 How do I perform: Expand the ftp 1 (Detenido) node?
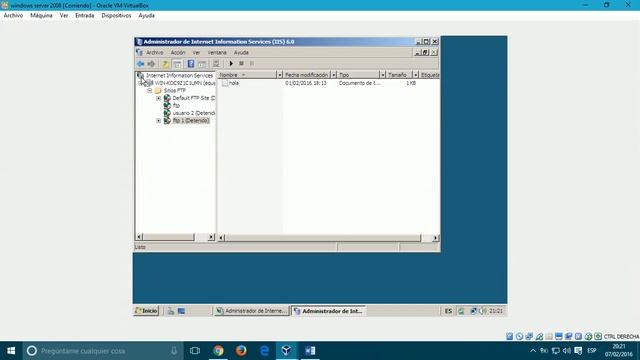click(x=159, y=121)
